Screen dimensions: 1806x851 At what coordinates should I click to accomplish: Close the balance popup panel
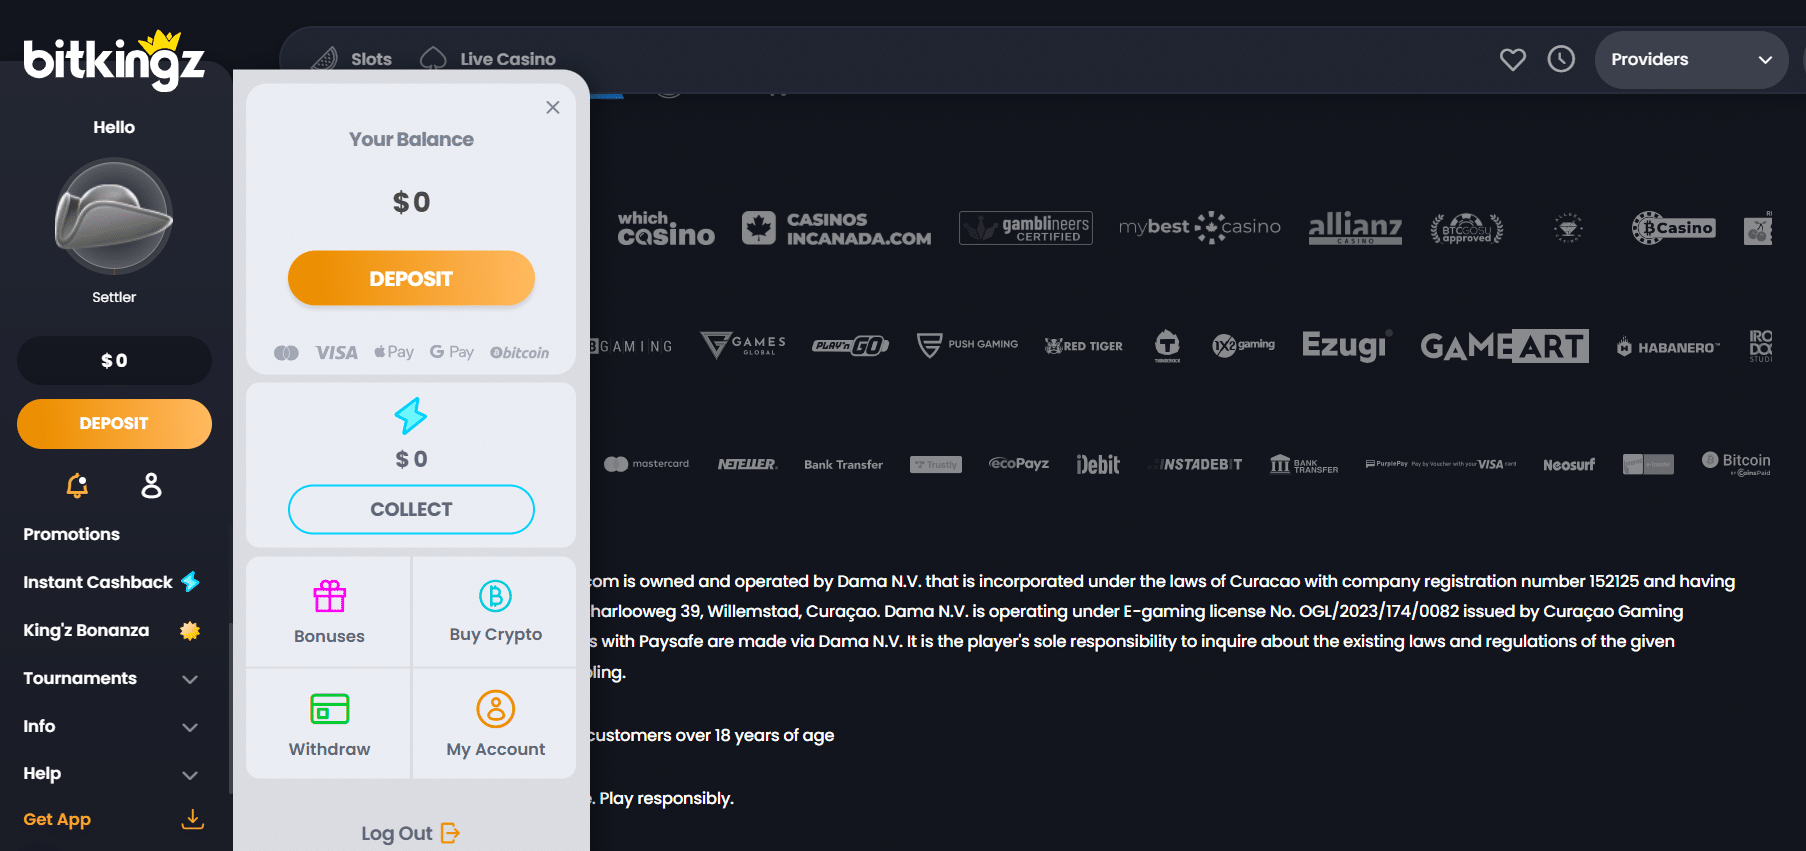pyautogui.click(x=553, y=108)
